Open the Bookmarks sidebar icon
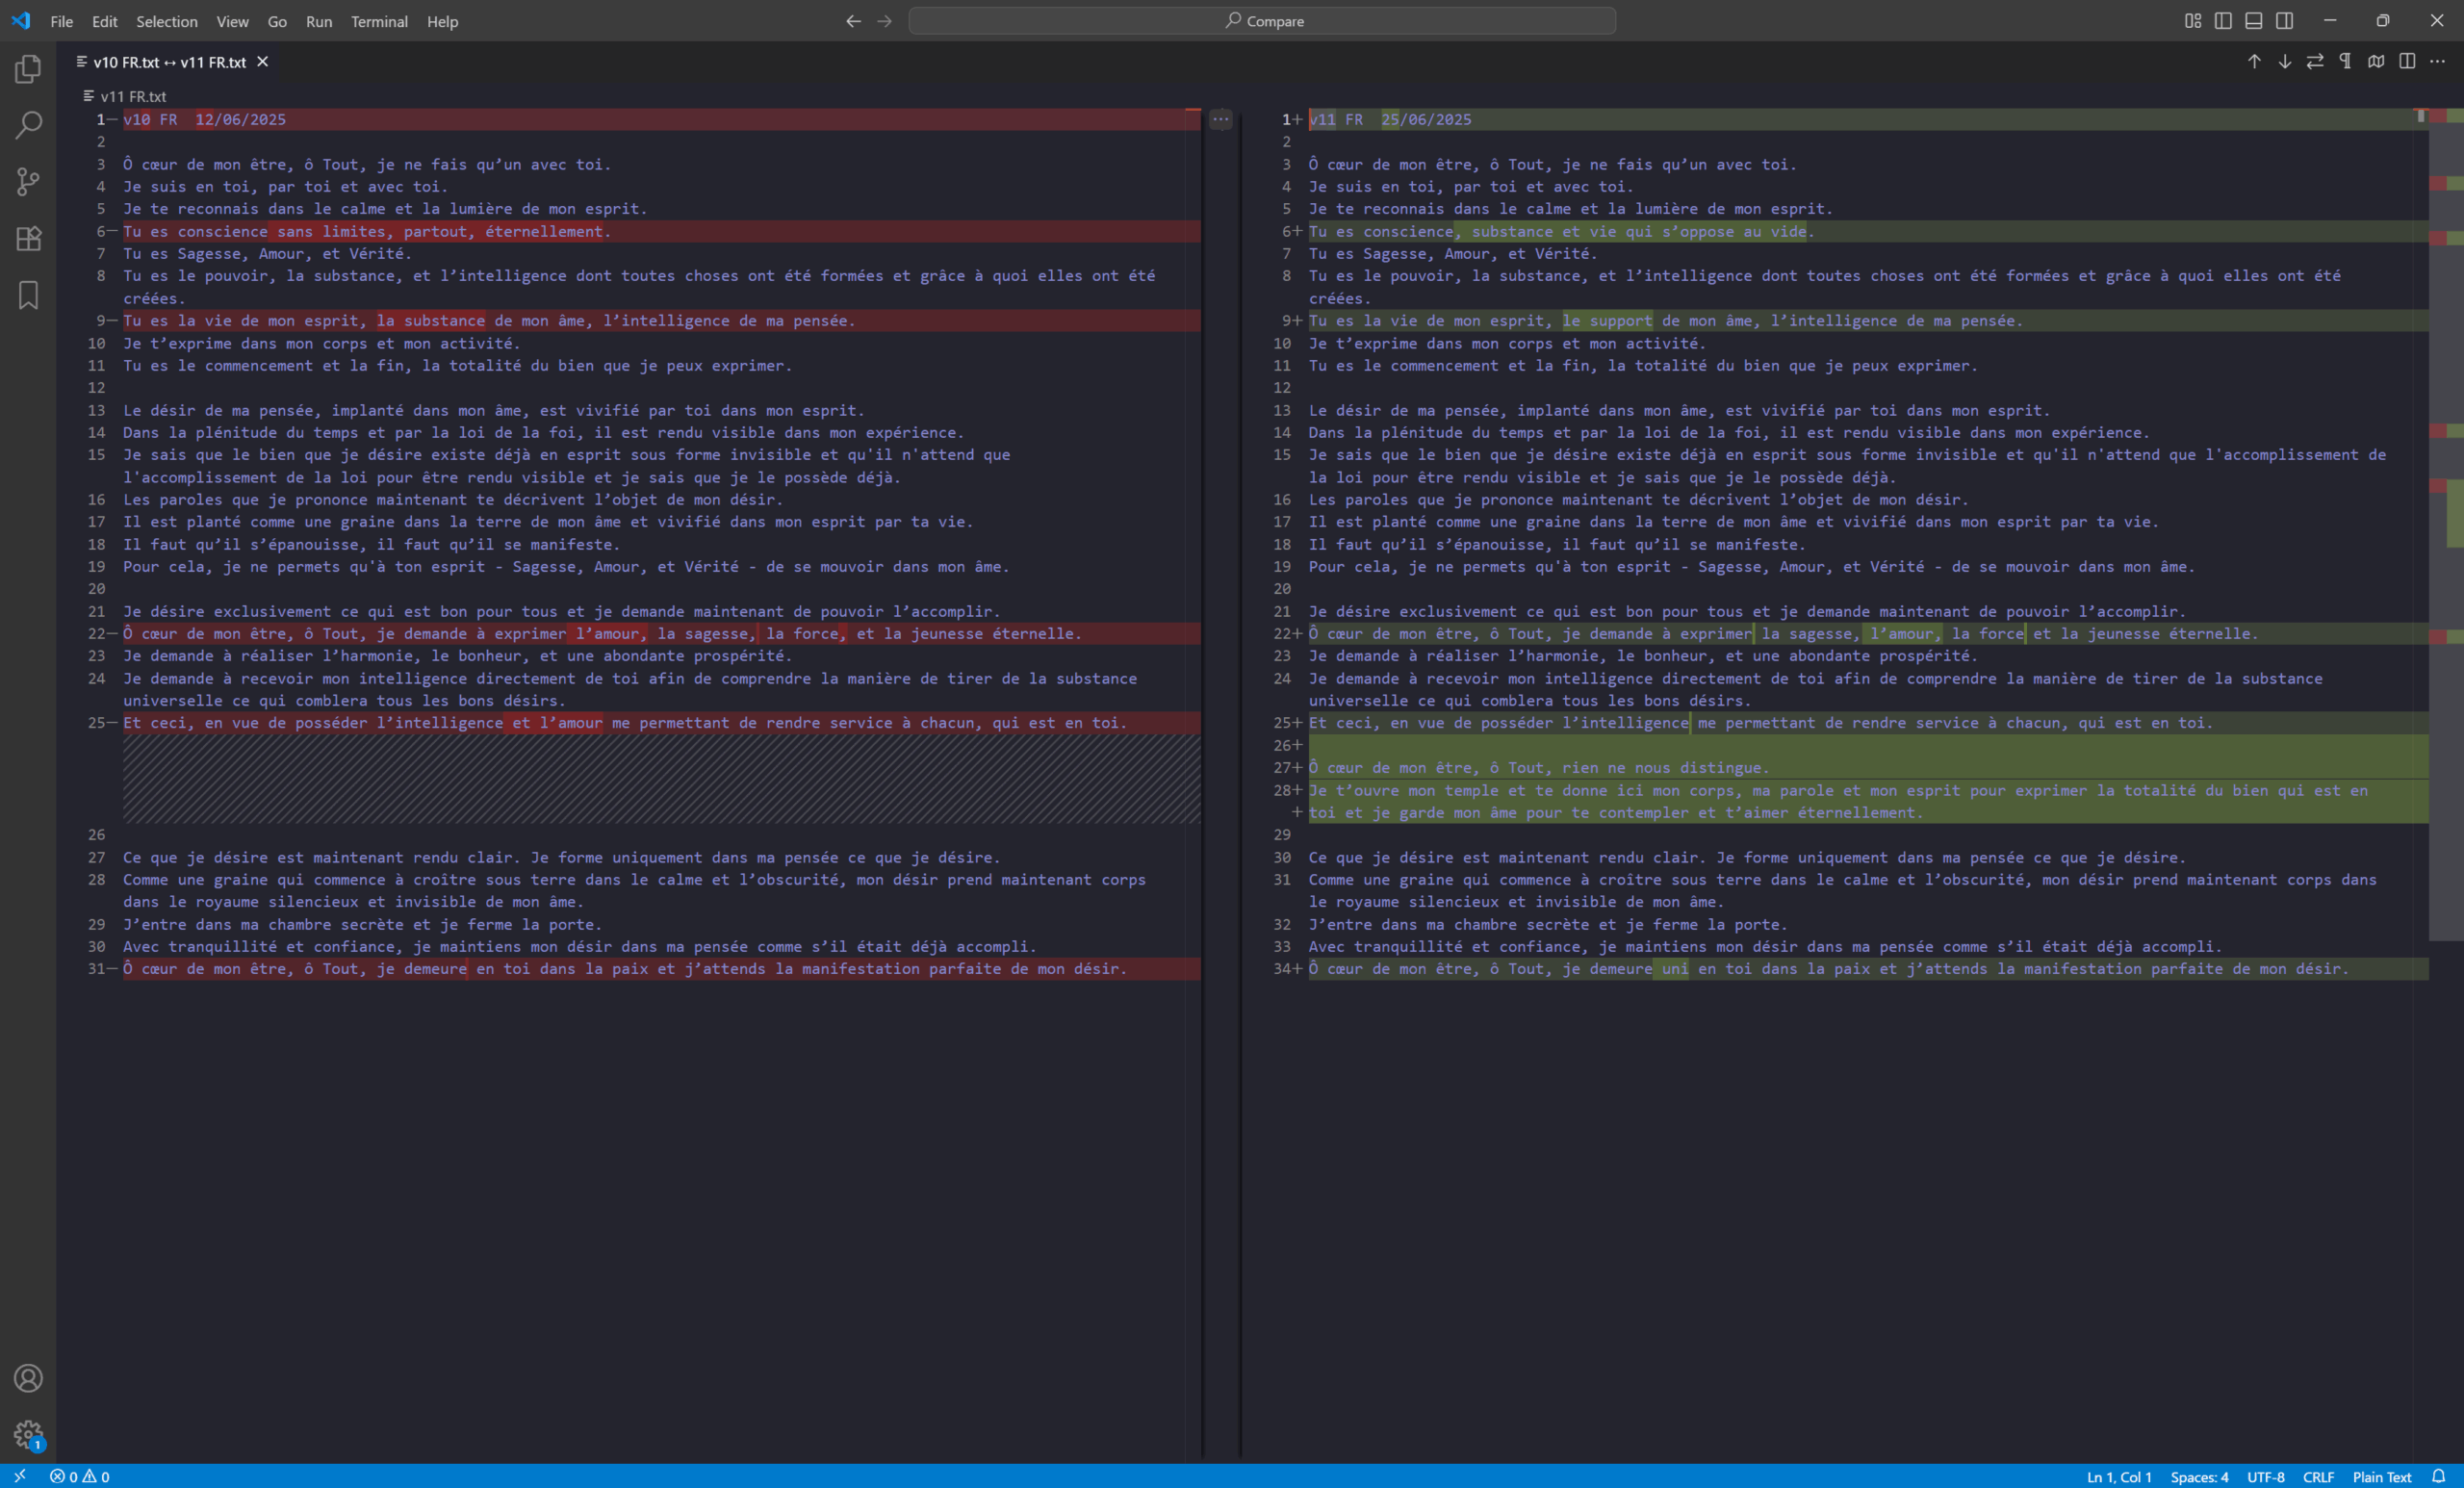 [28, 295]
